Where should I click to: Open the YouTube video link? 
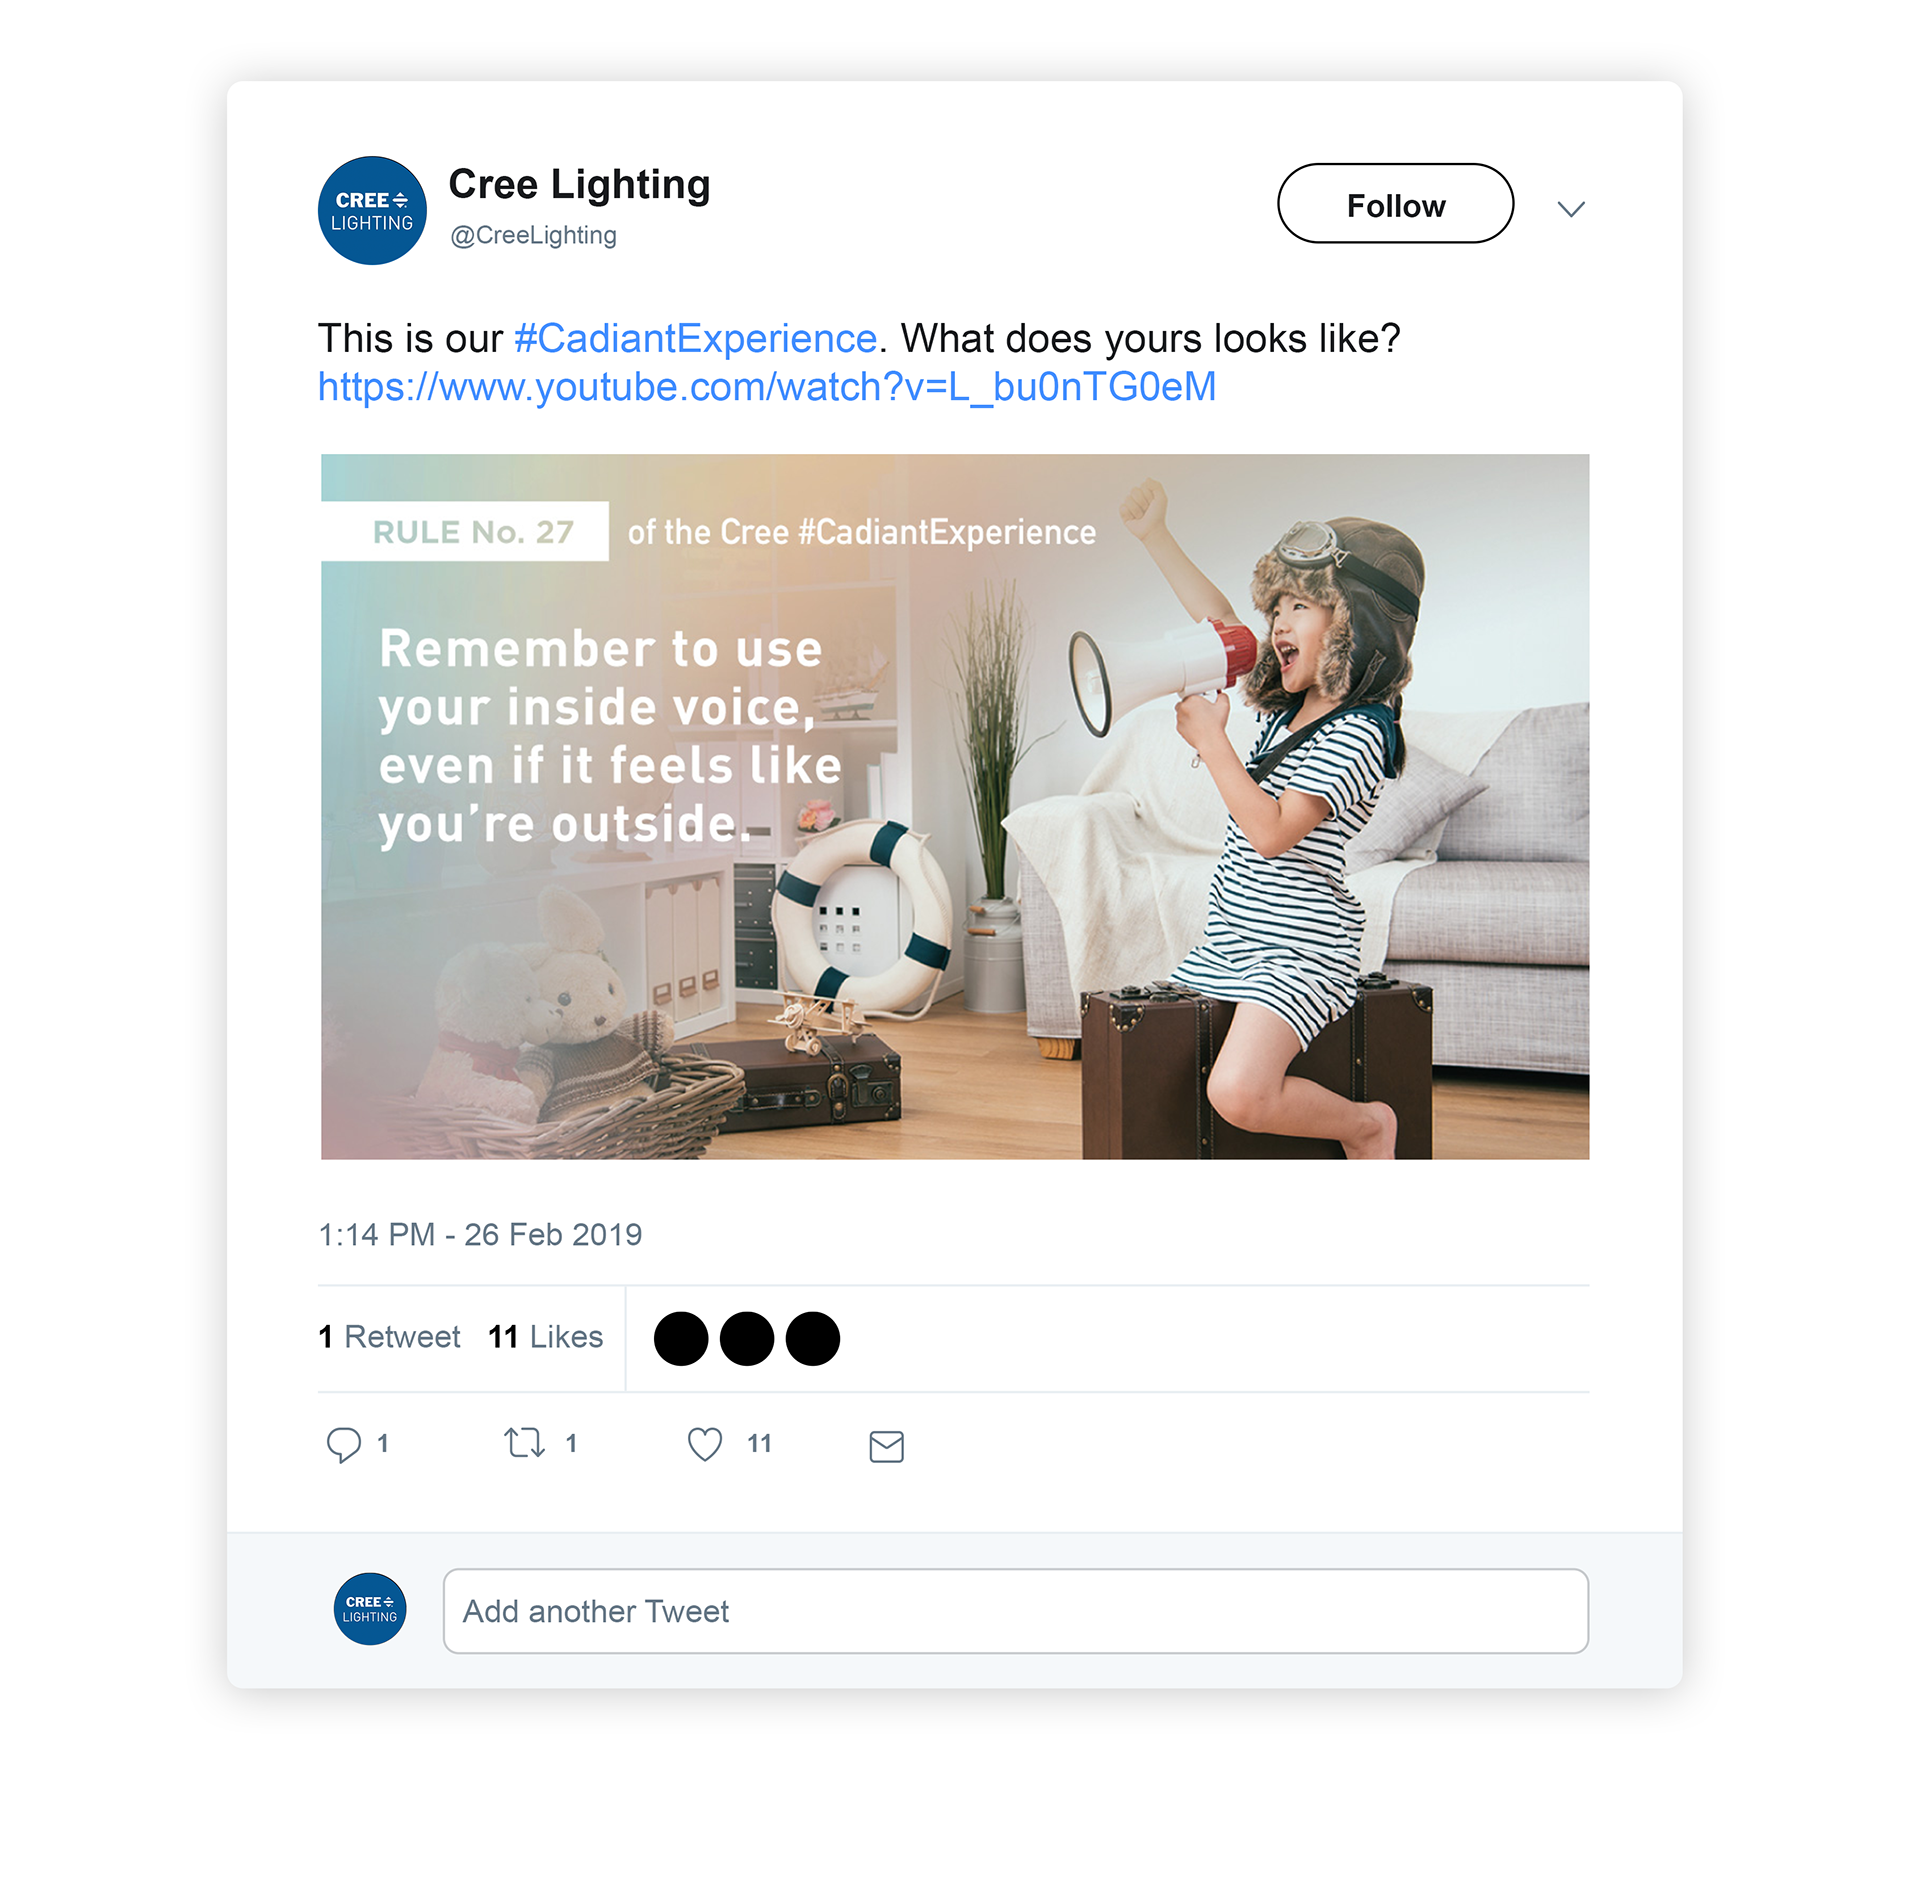point(767,387)
